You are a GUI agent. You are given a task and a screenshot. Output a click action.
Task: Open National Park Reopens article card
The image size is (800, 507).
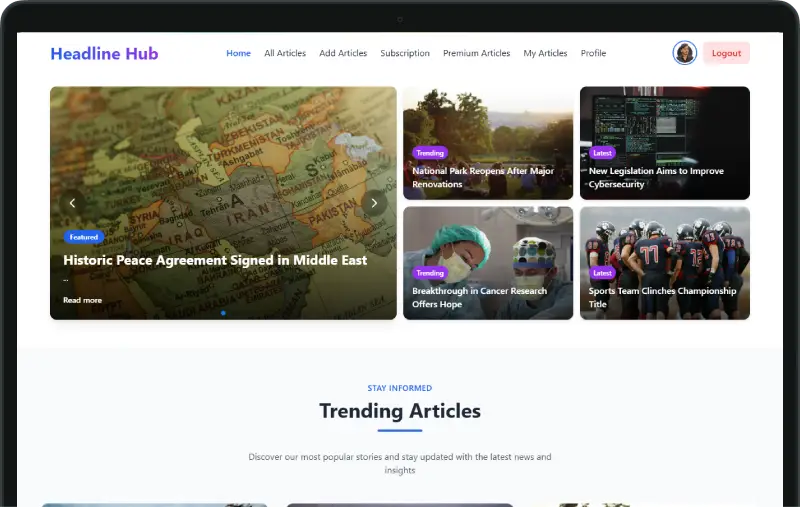488,143
